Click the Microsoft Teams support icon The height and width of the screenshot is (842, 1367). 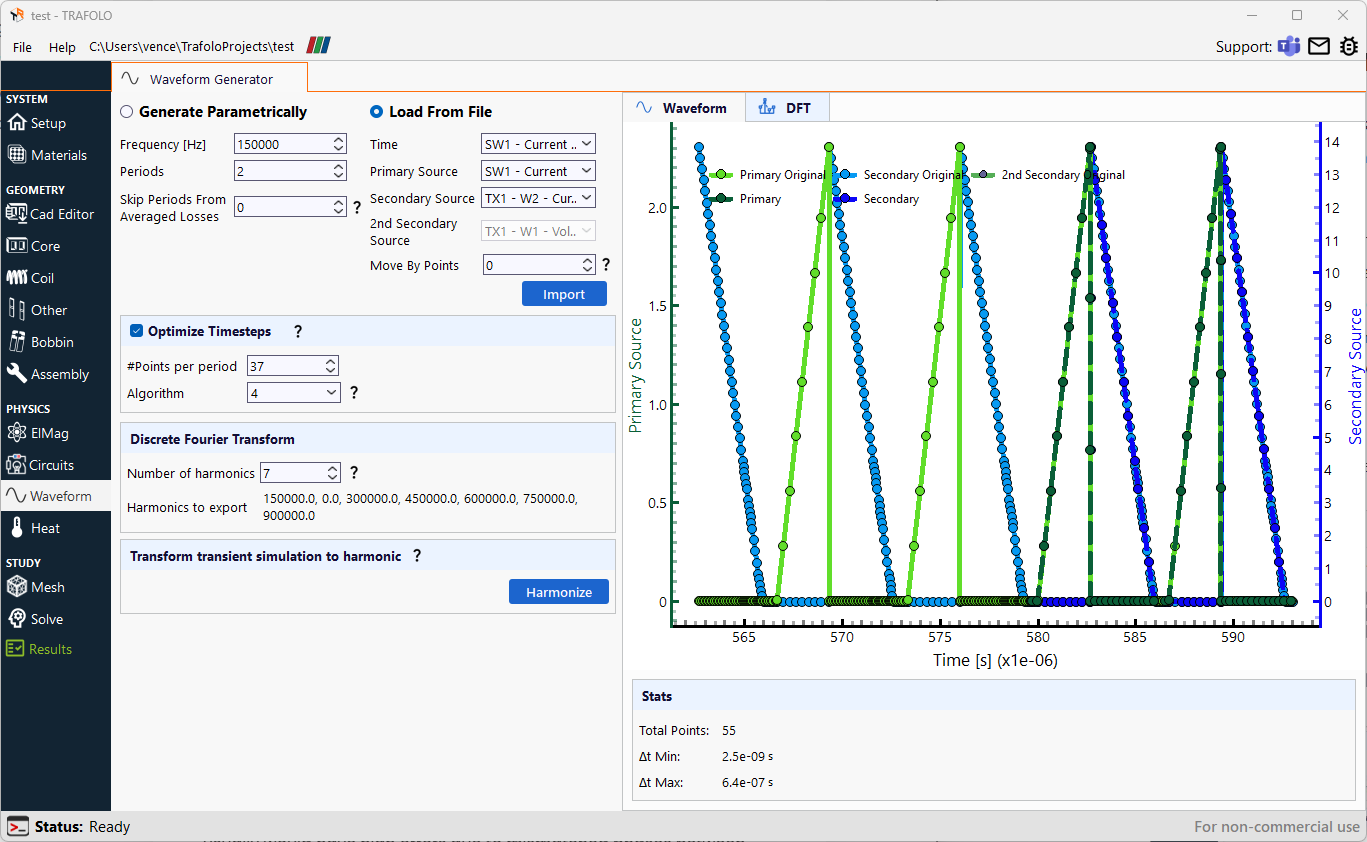tap(1290, 46)
